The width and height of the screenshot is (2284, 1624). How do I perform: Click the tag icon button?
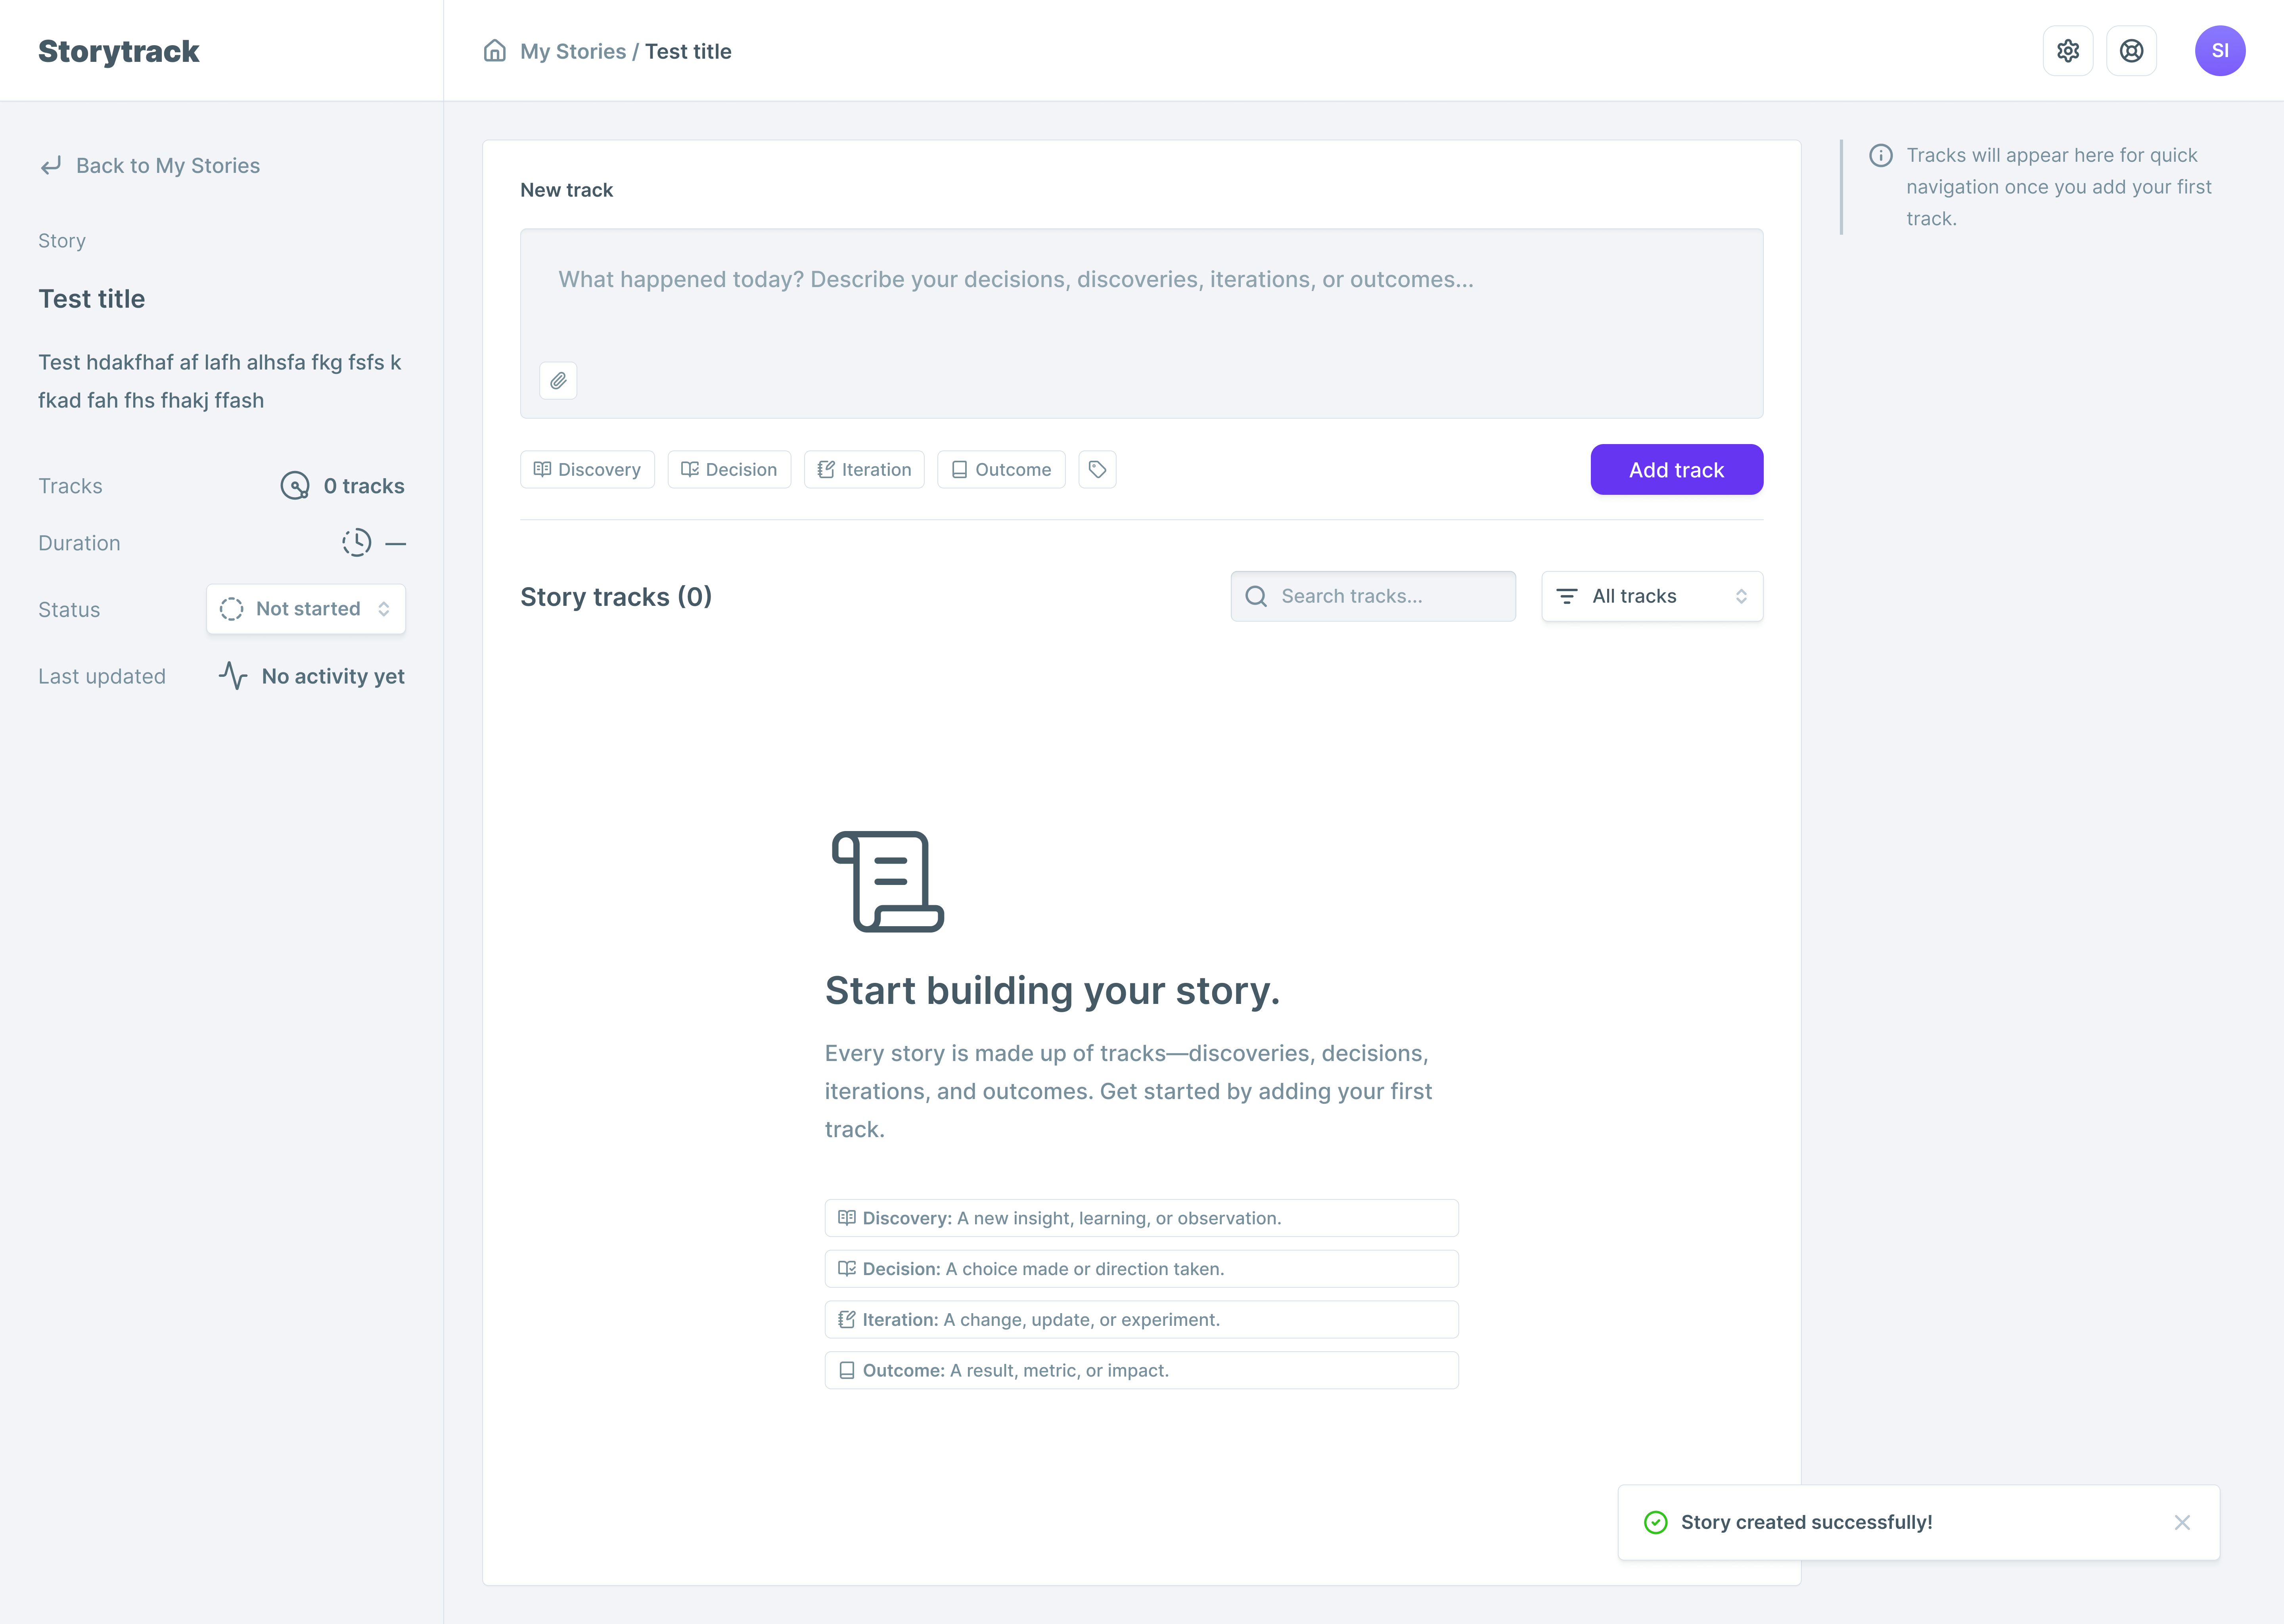point(1097,469)
